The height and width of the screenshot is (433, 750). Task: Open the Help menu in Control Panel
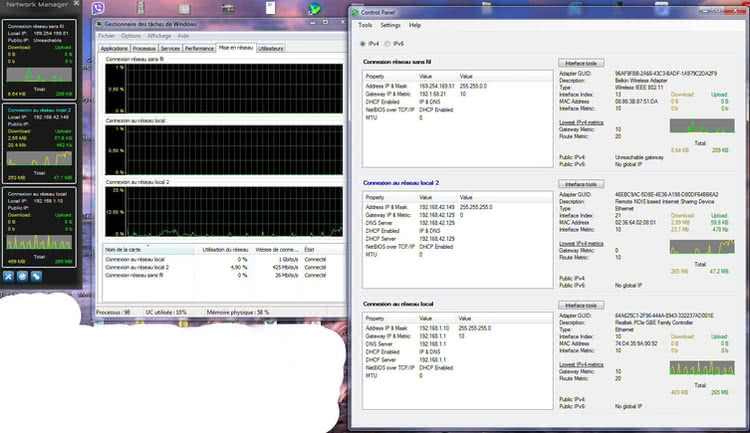point(415,25)
